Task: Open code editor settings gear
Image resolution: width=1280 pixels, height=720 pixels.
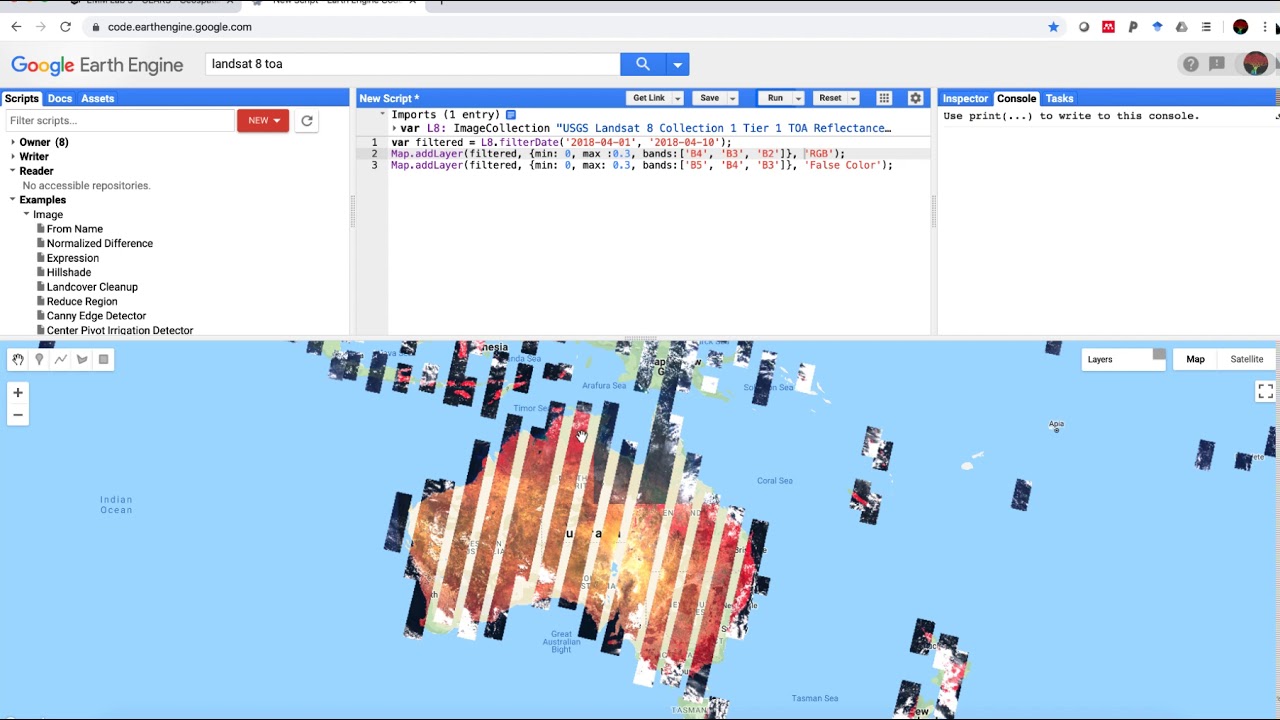Action: click(915, 98)
